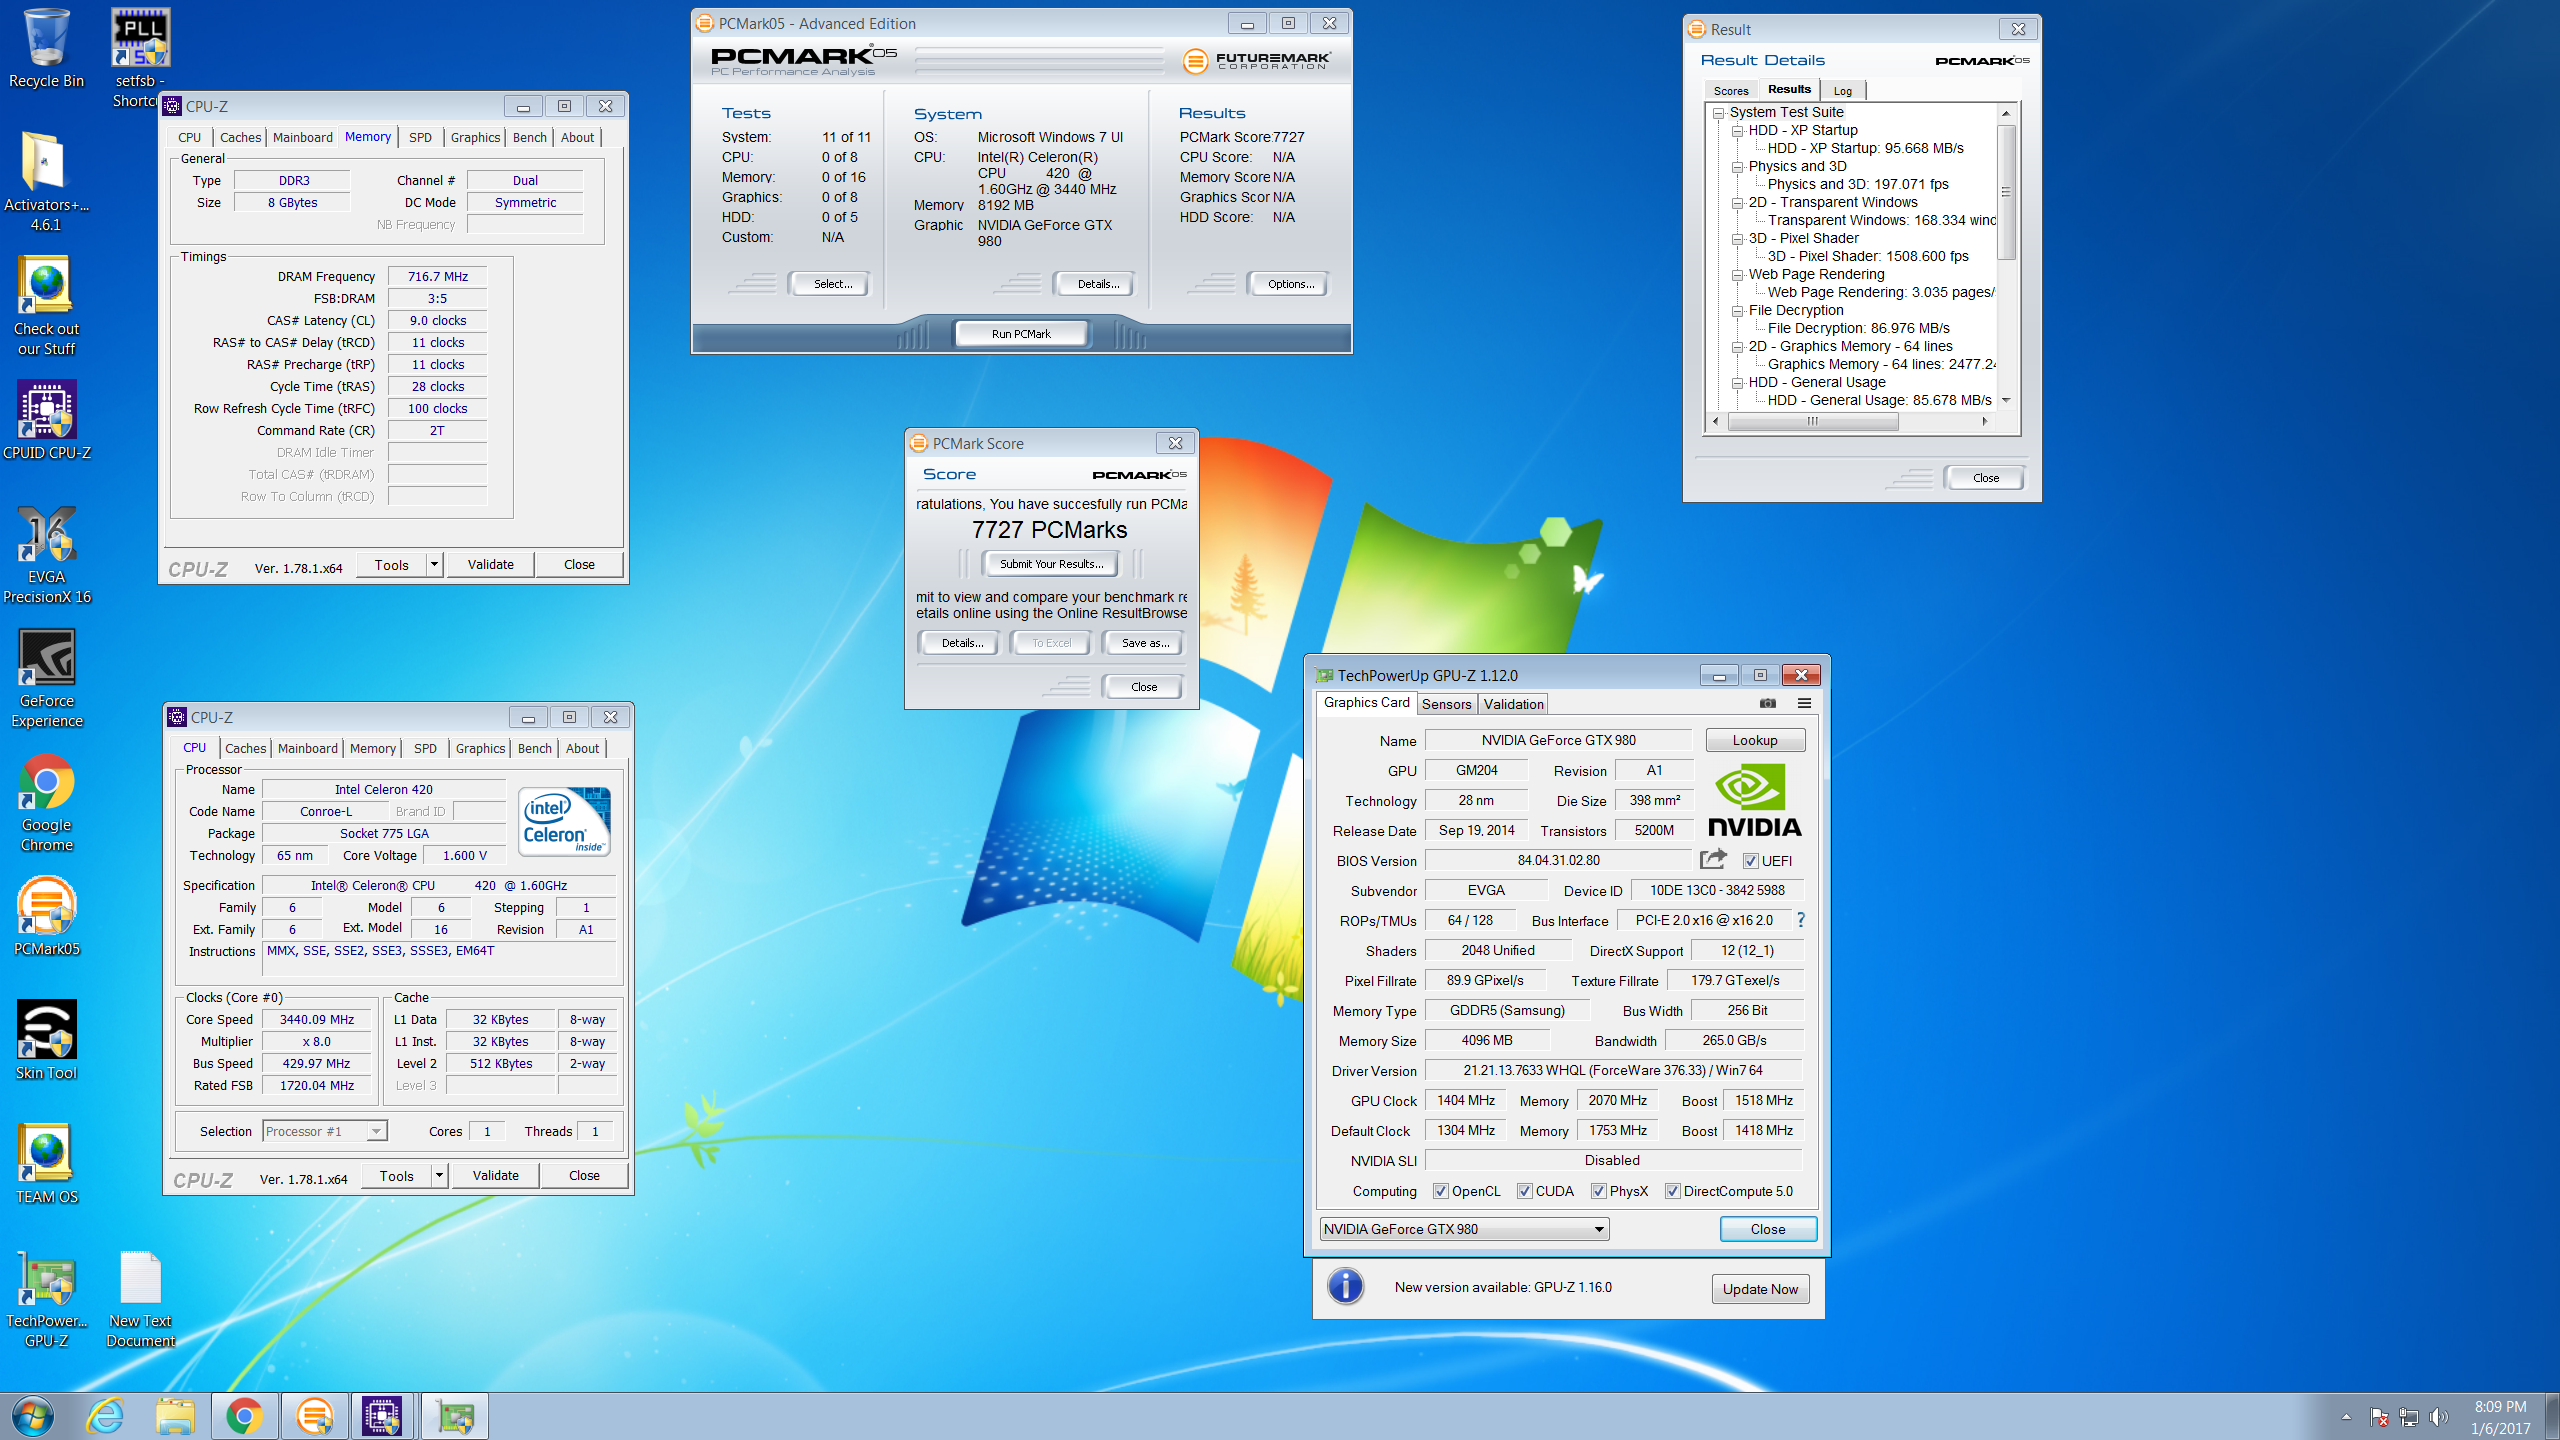Image resolution: width=2560 pixels, height=1440 pixels.
Task: Open Sensors tab in GPU-Z
Action: (1446, 704)
